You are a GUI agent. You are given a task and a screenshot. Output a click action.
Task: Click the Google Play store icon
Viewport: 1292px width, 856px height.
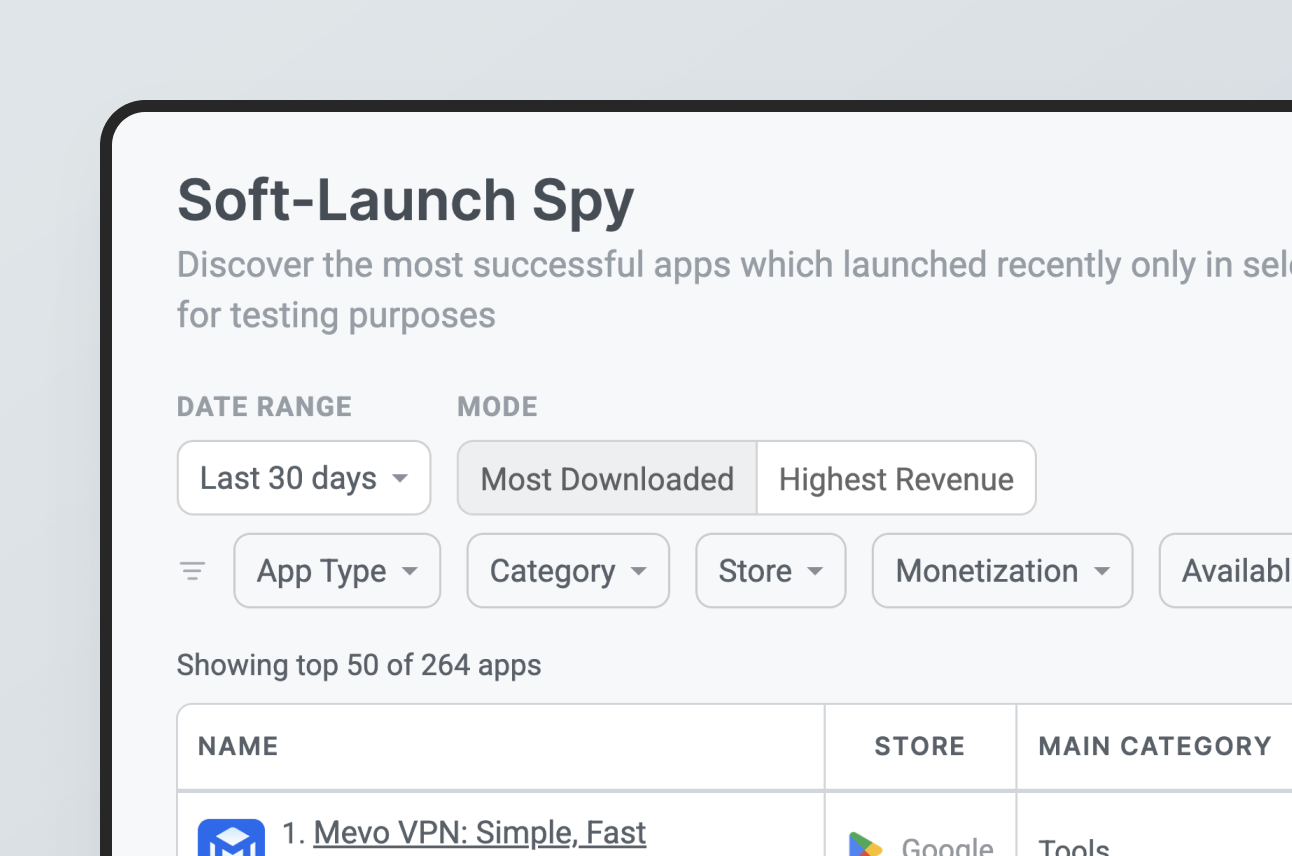point(866,844)
